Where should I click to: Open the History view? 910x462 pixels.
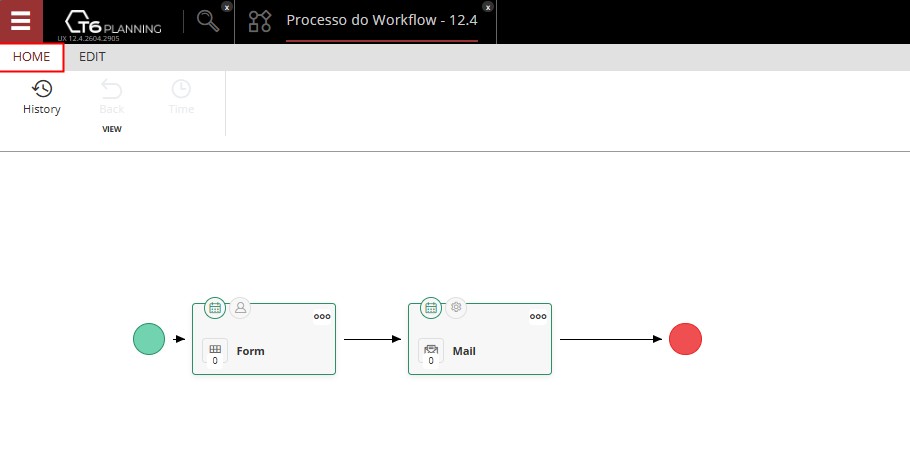pos(42,98)
